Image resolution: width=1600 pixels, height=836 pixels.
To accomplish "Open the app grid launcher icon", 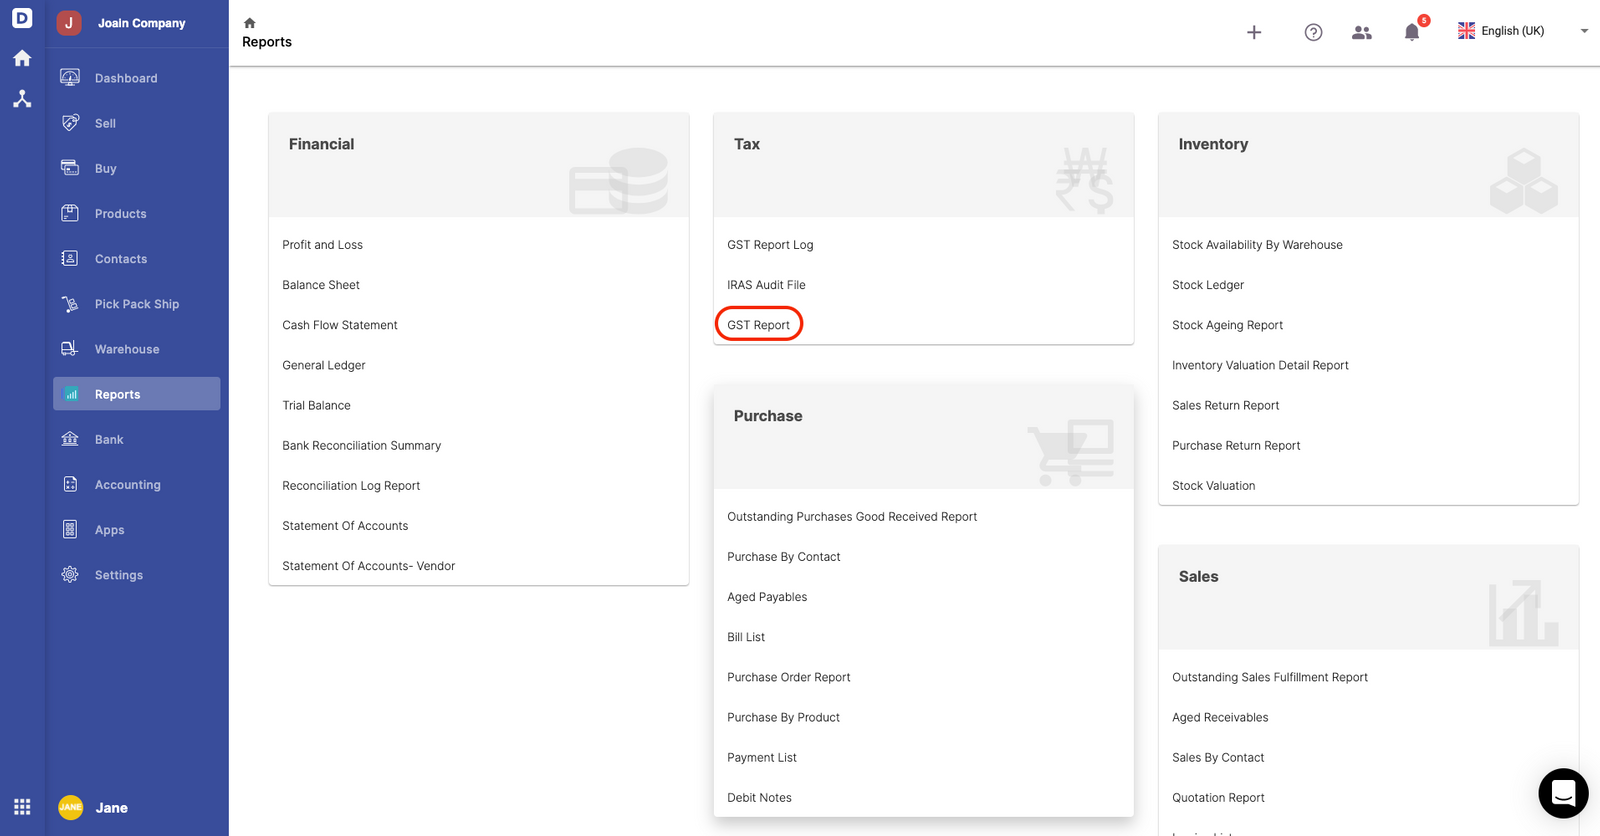I will point(22,807).
